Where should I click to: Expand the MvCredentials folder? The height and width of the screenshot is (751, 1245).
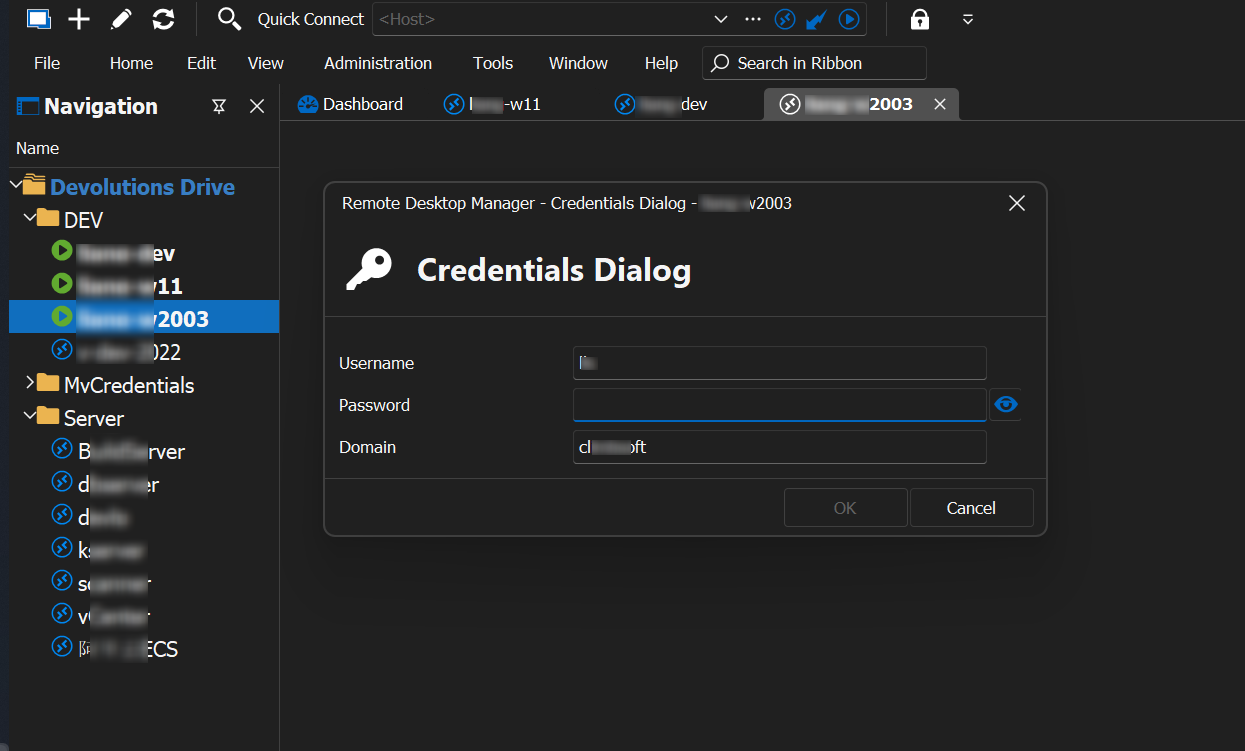click(x=29, y=383)
